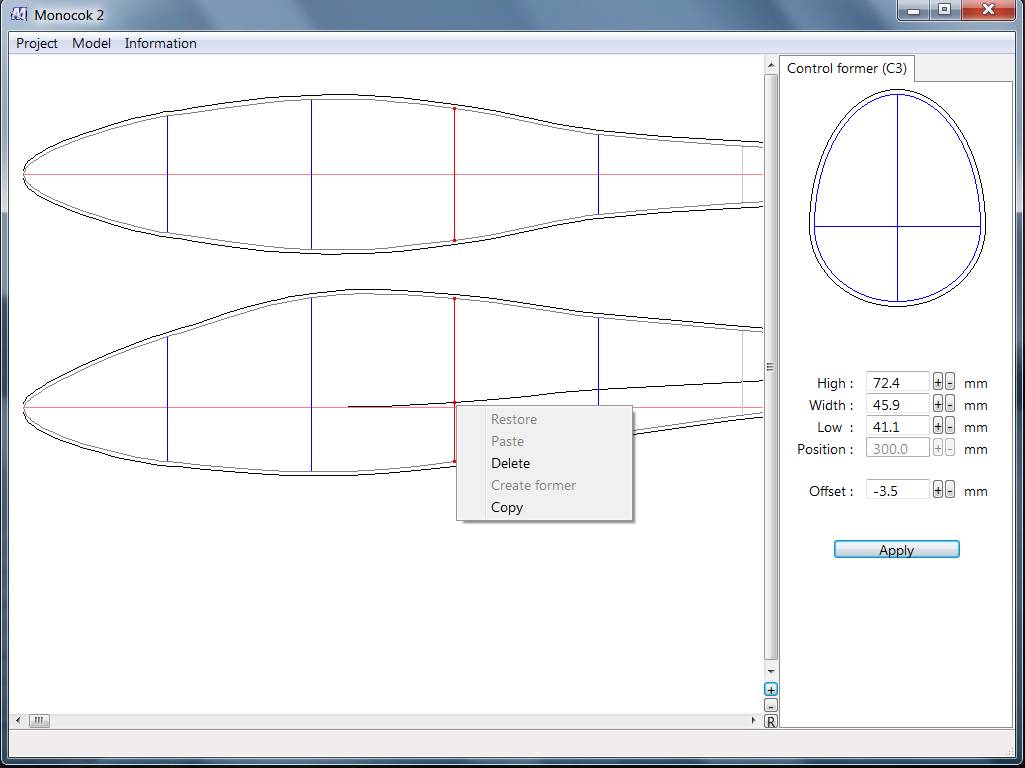1025x768 pixels.
Task: Click the vertical scrollbar up arrow
Action: point(771,65)
